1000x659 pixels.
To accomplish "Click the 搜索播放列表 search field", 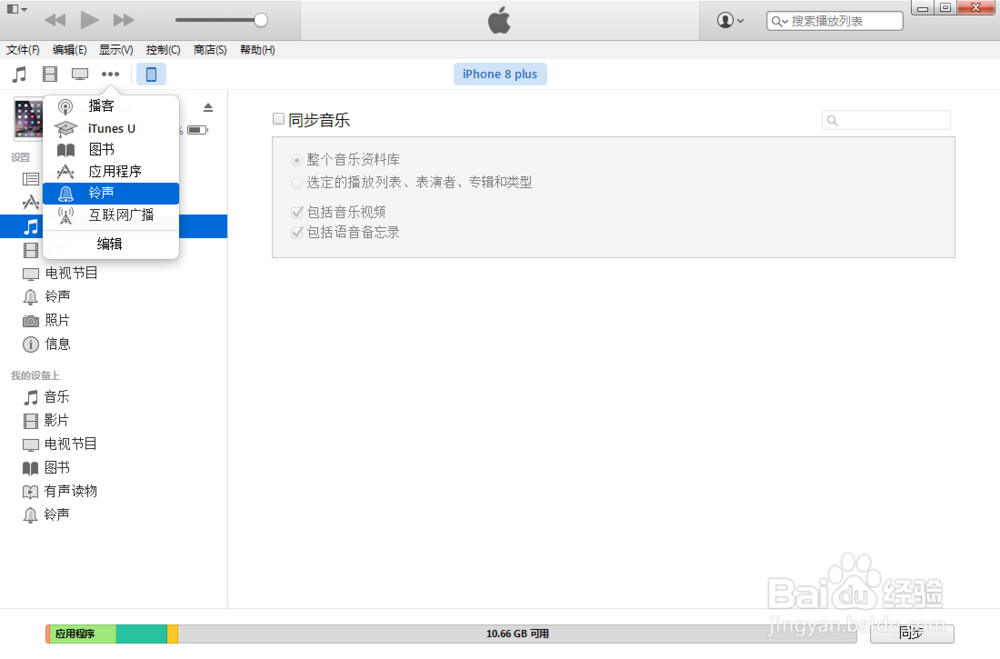I will [835, 21].
